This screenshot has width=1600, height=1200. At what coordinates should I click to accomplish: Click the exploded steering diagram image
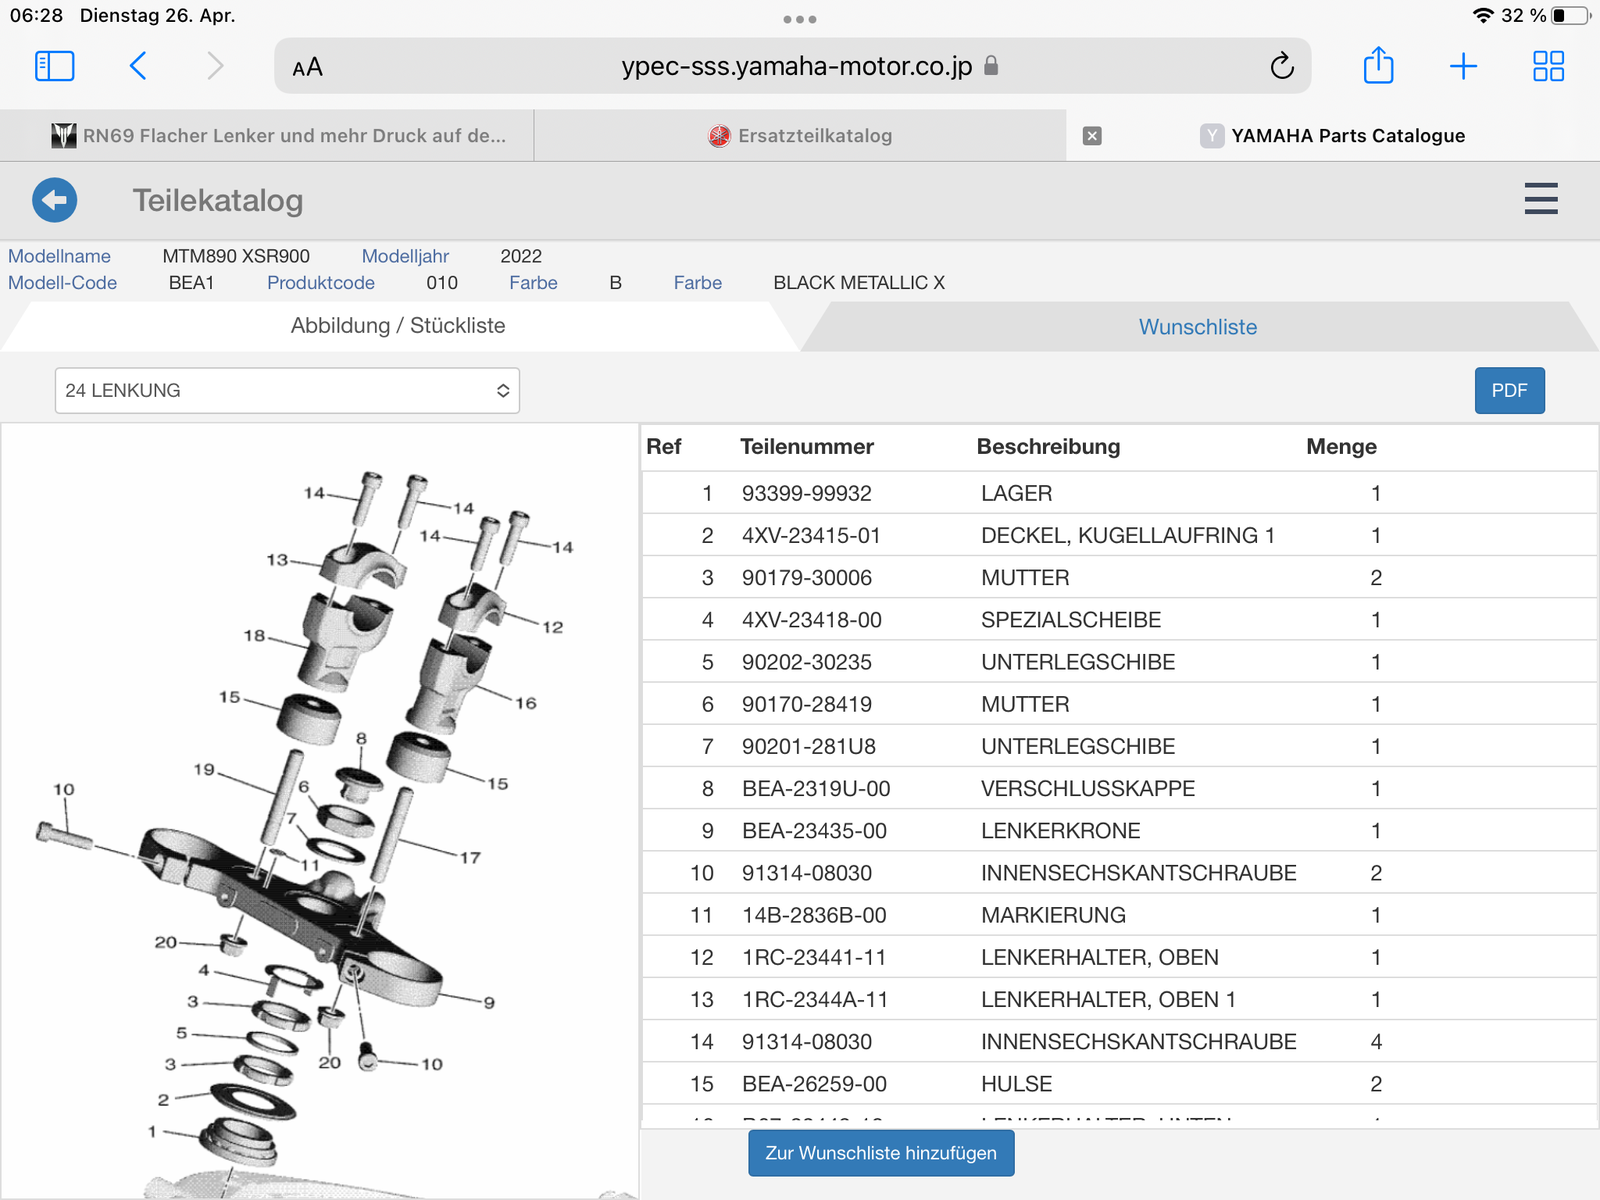(320, 810)
